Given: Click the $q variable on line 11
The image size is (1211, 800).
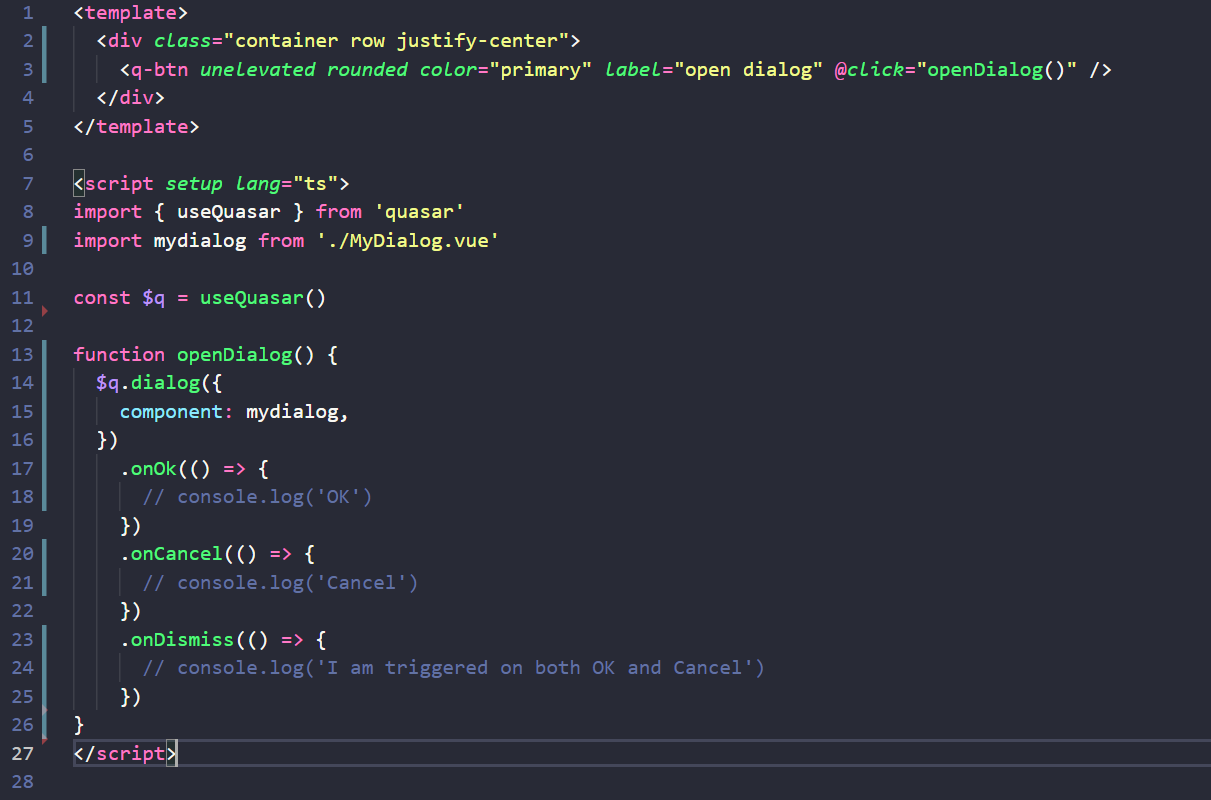Looking at the screenshot, I should 154,297.
